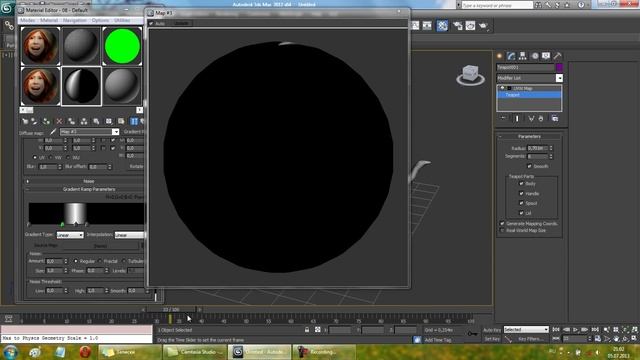The image size is (640, 360).
Task: Select the WU mapping radio button
Action: point(68,157)
